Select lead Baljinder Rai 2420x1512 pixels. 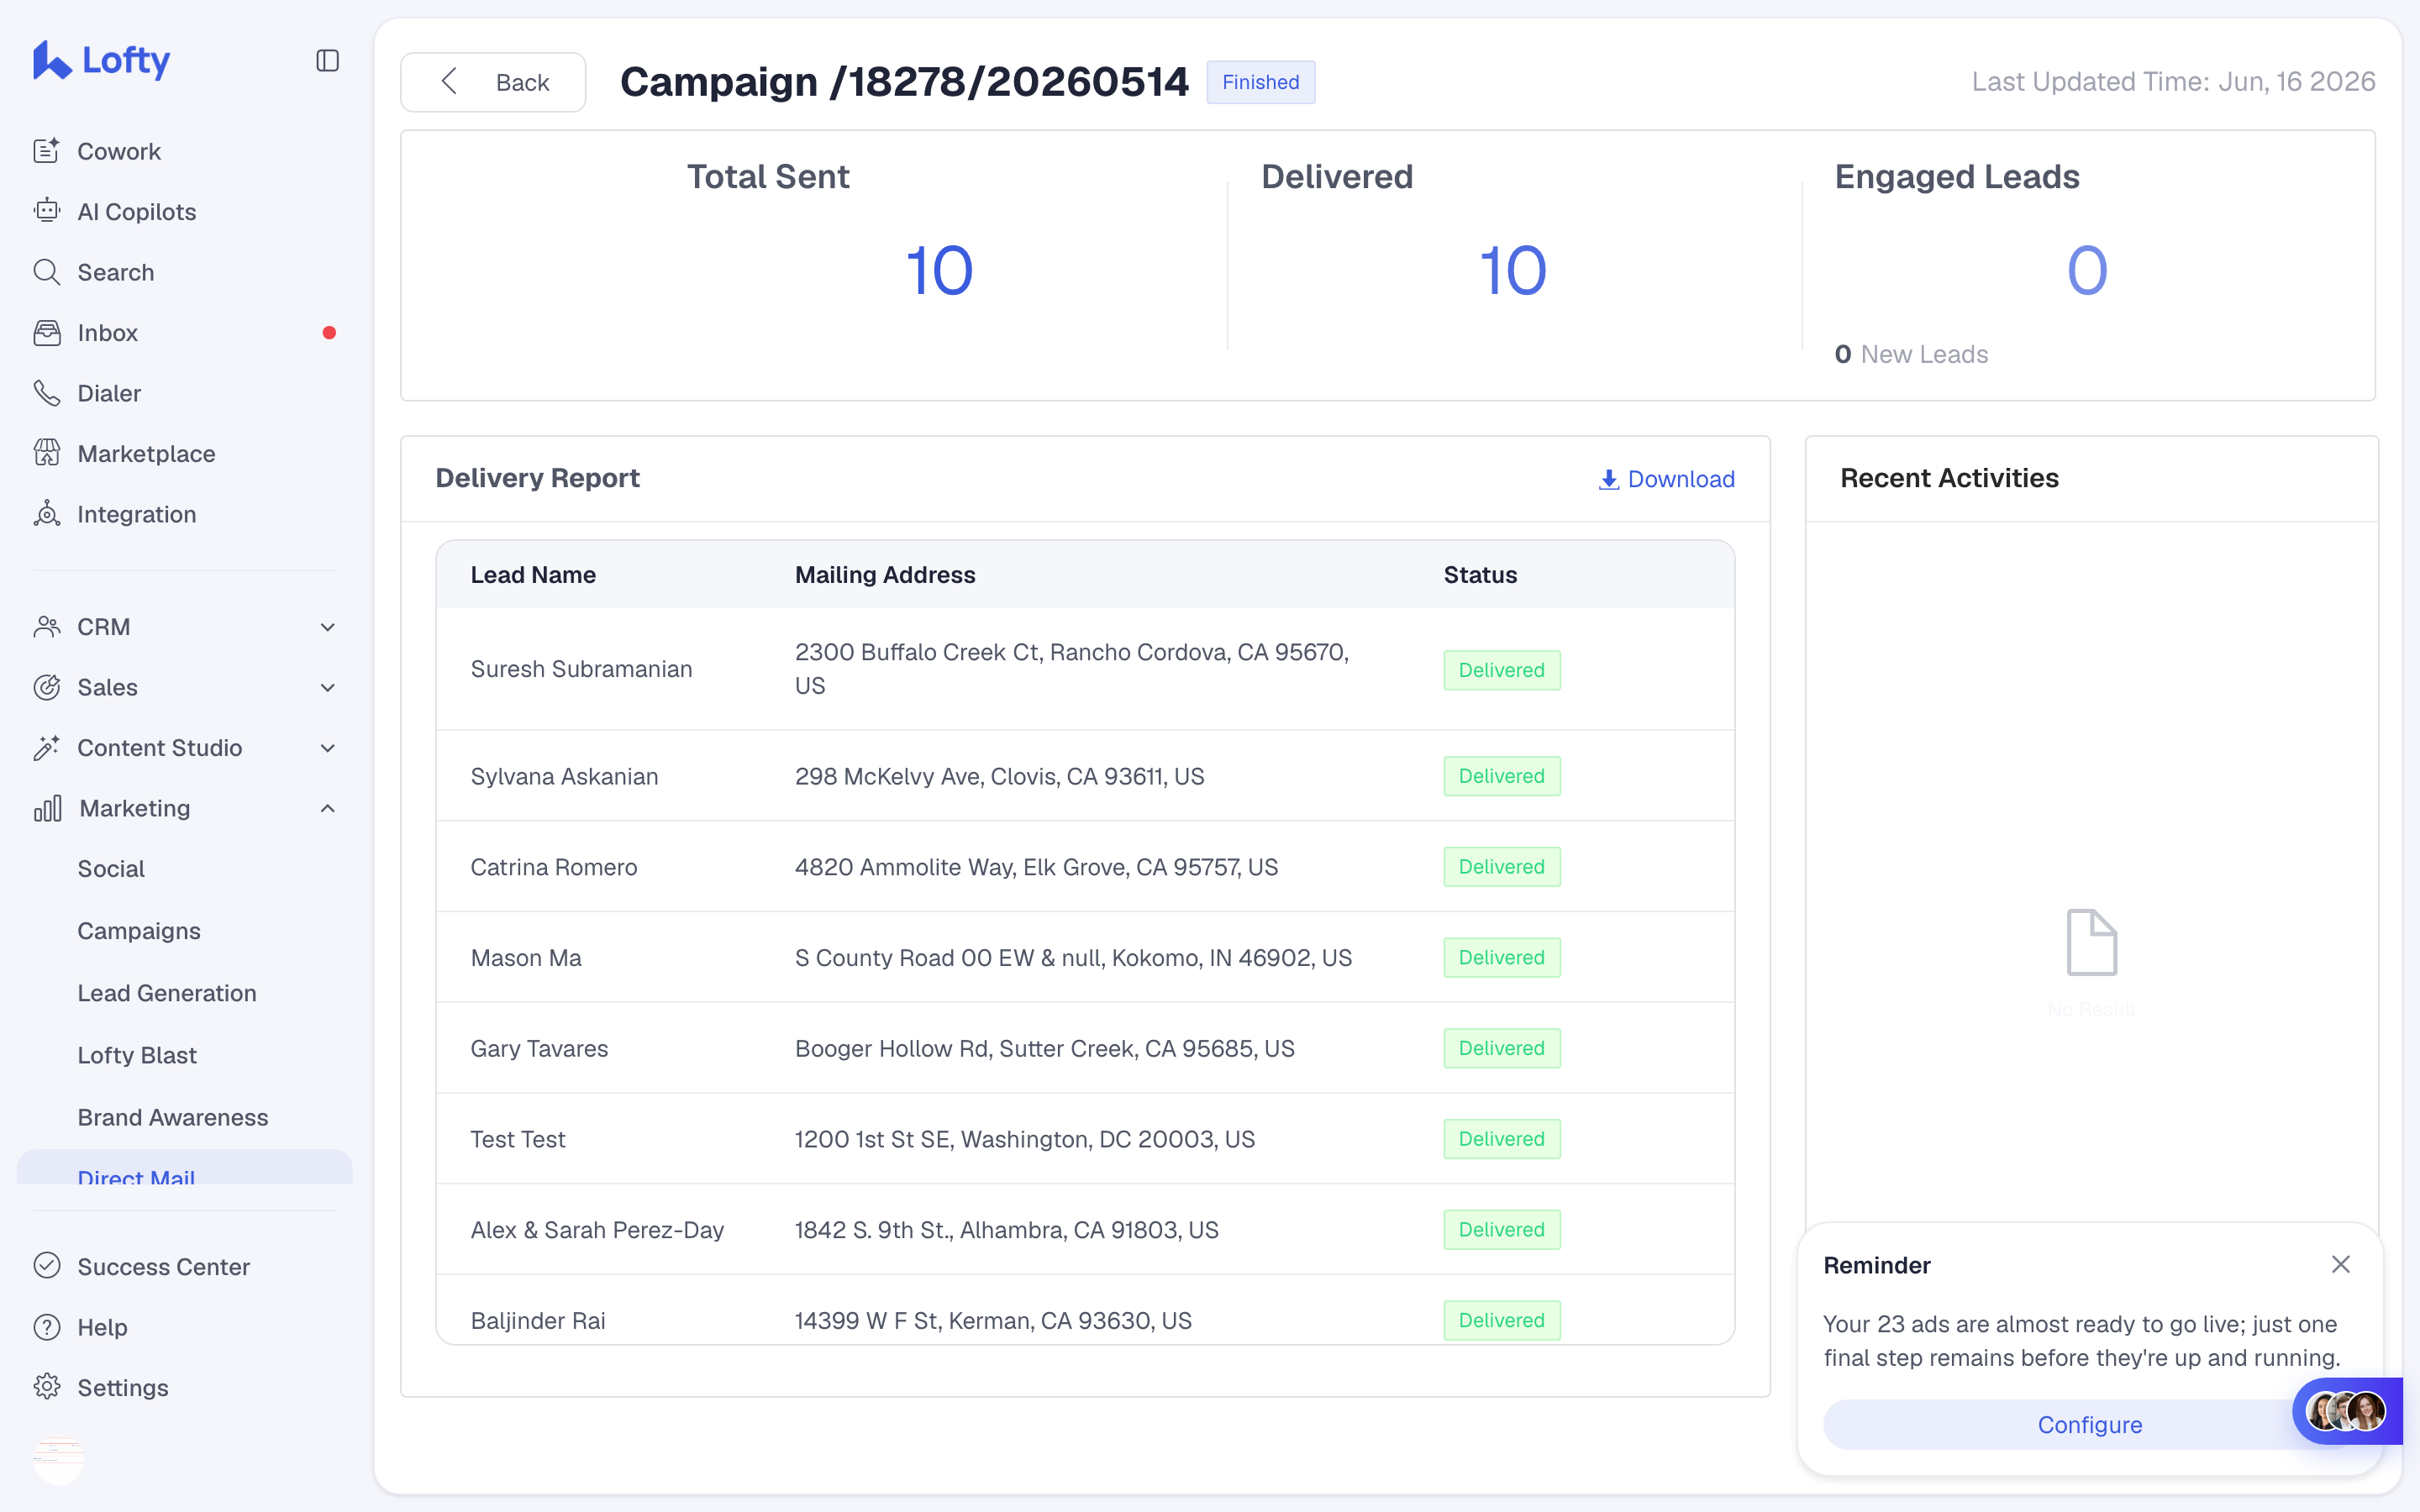click(x=538, y=1320)
